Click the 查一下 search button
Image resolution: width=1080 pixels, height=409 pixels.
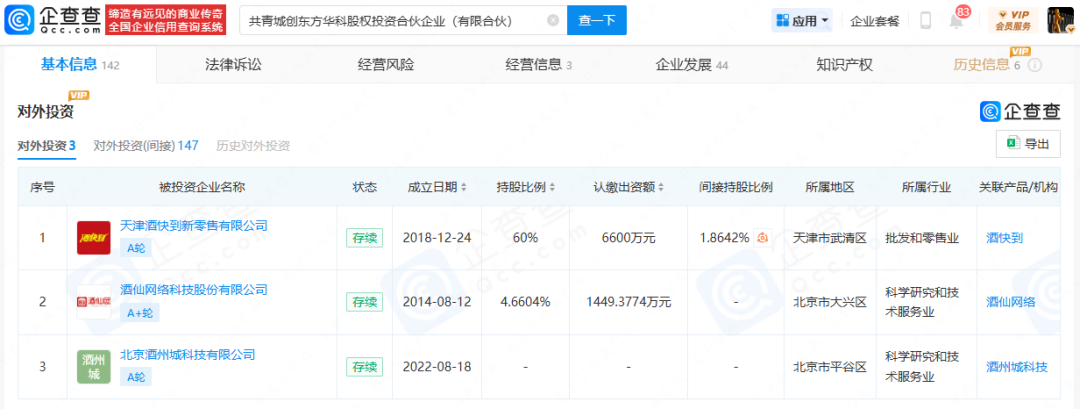(x=596, y=21)
